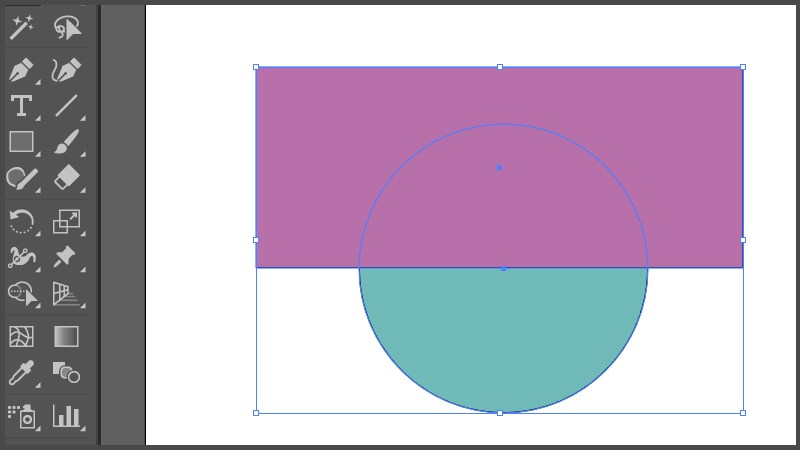Click the rectangle's center point marker
The image size is (800, 450).
point(499,167)
